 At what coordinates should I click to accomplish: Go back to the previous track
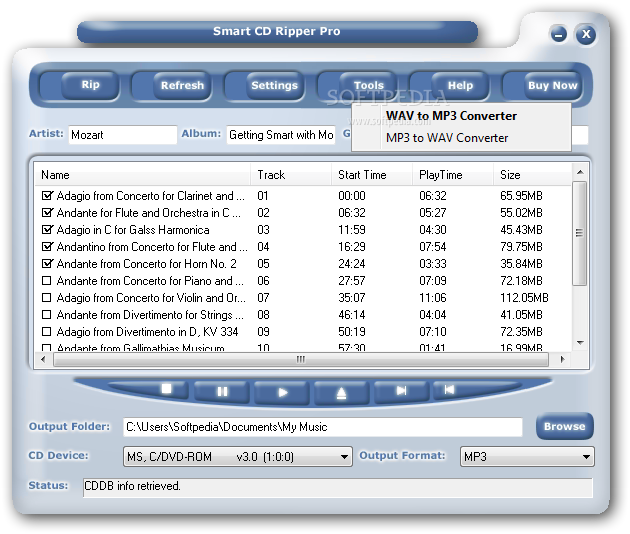(450, 389)
